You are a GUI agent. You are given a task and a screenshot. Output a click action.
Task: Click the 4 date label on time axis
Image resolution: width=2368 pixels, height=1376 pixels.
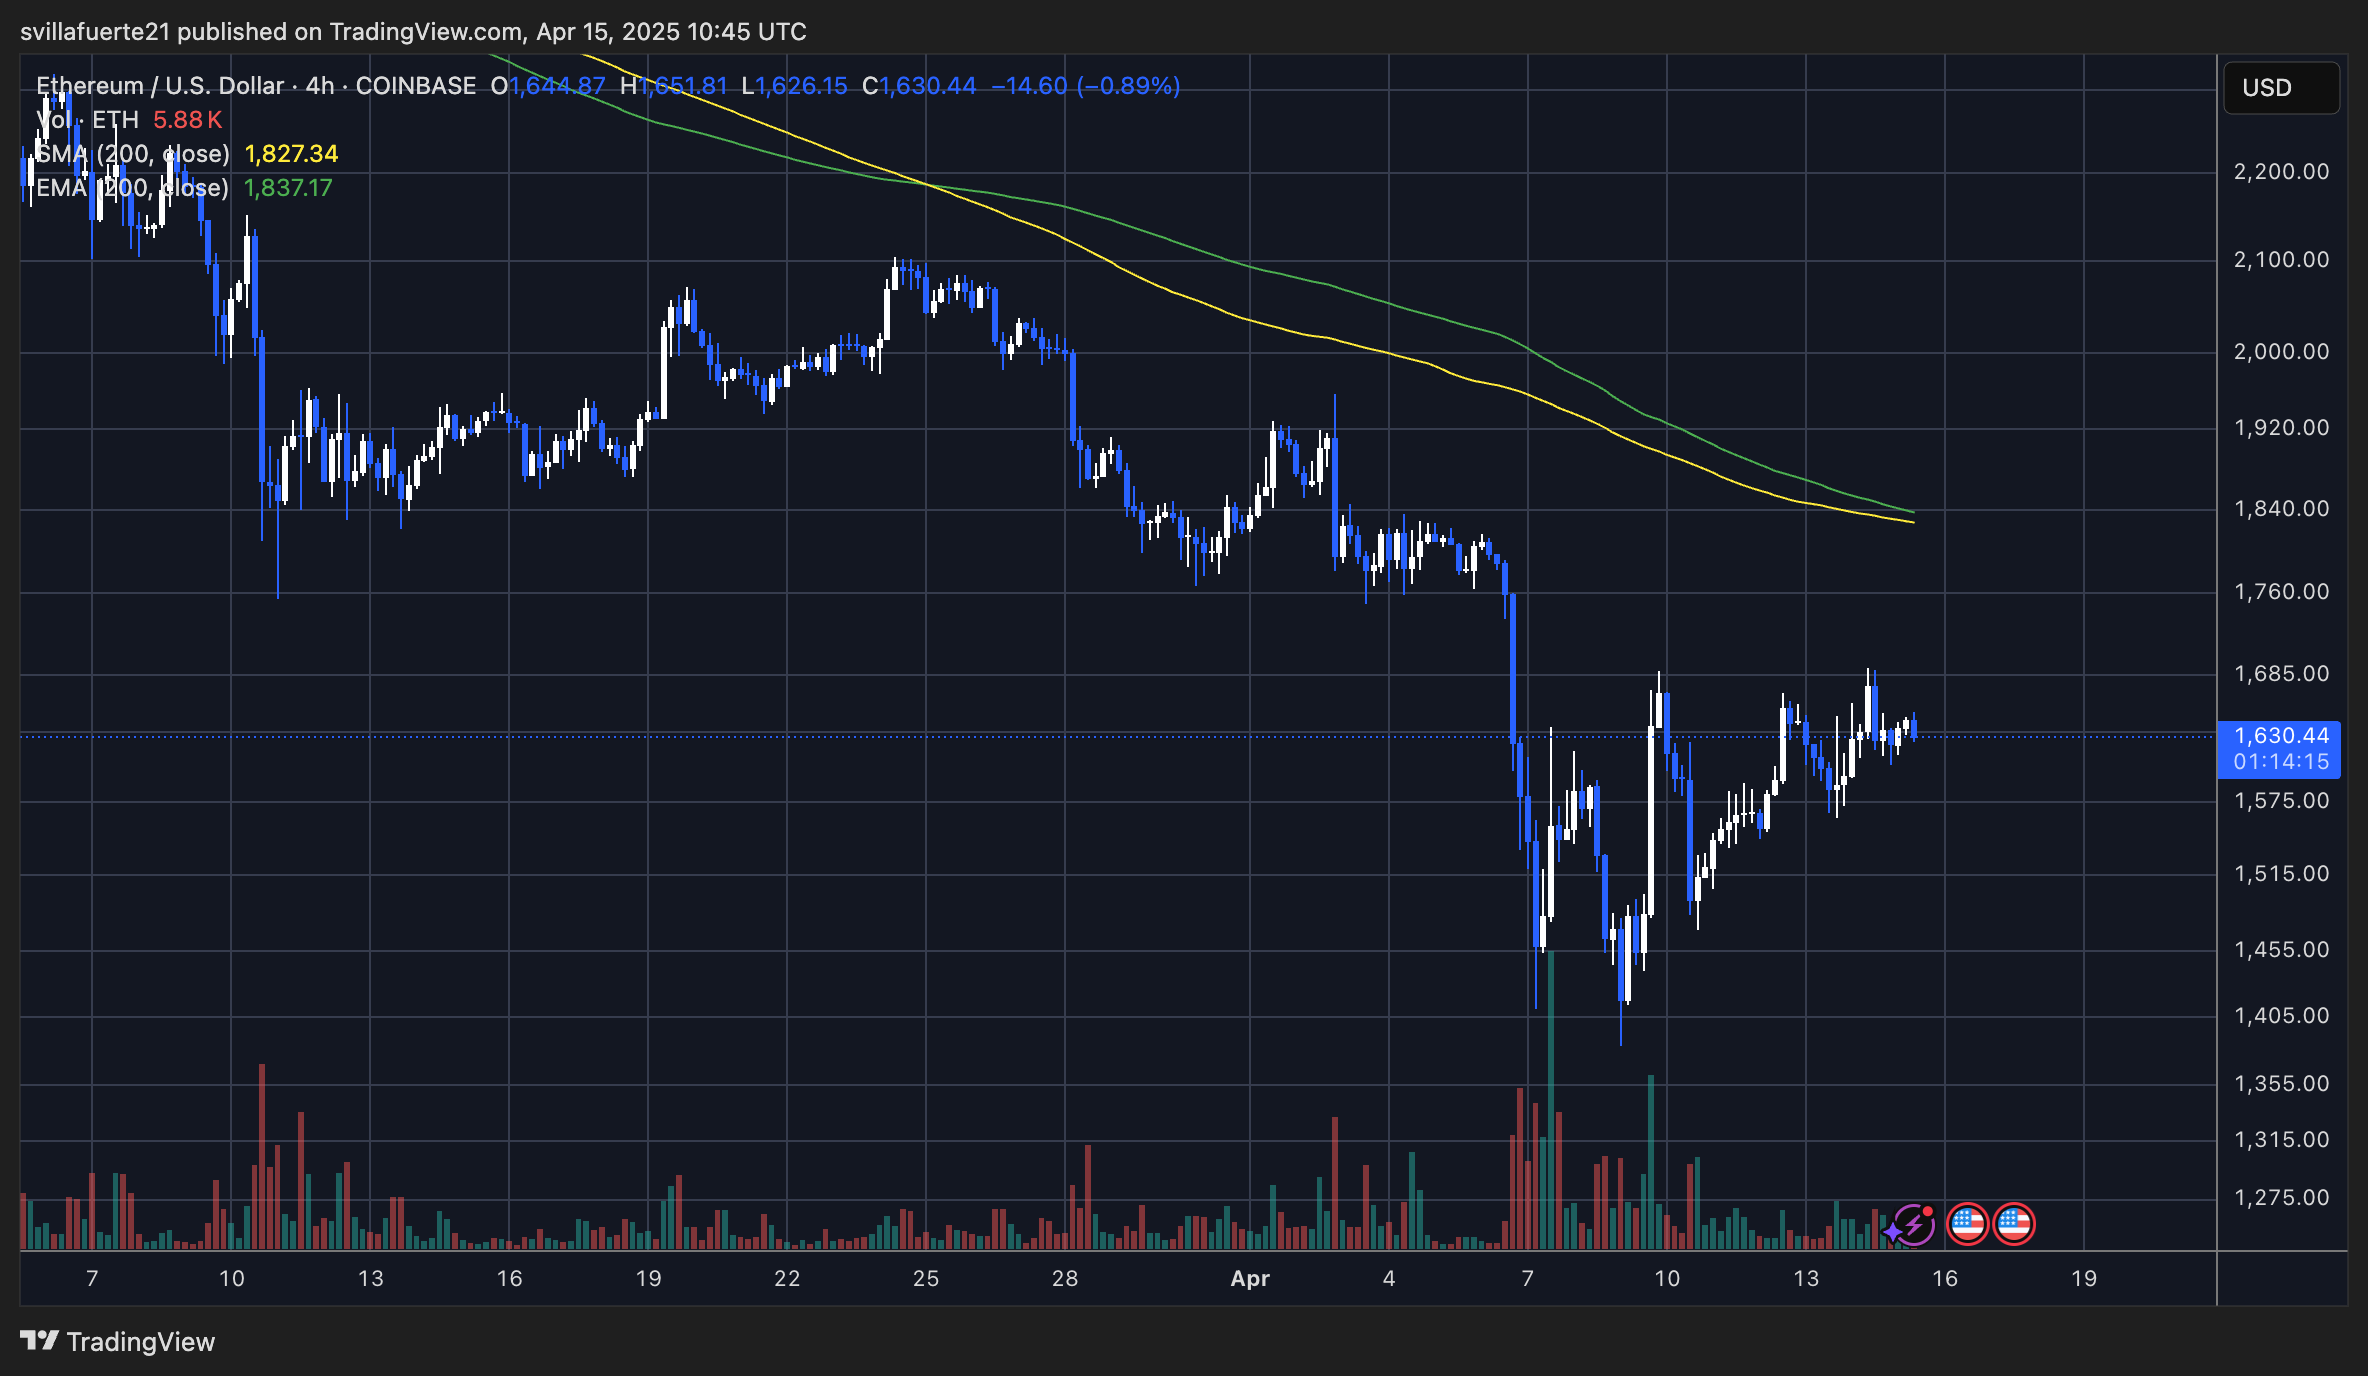click(1389, 1279)
